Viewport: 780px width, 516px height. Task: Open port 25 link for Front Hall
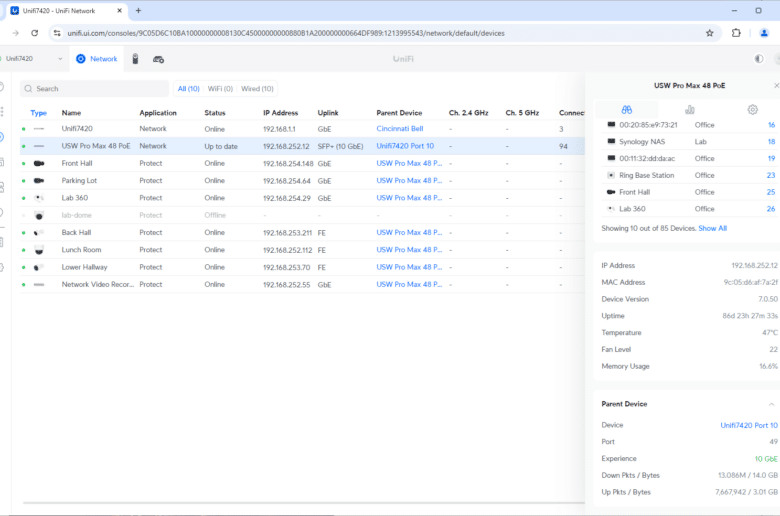771,192
